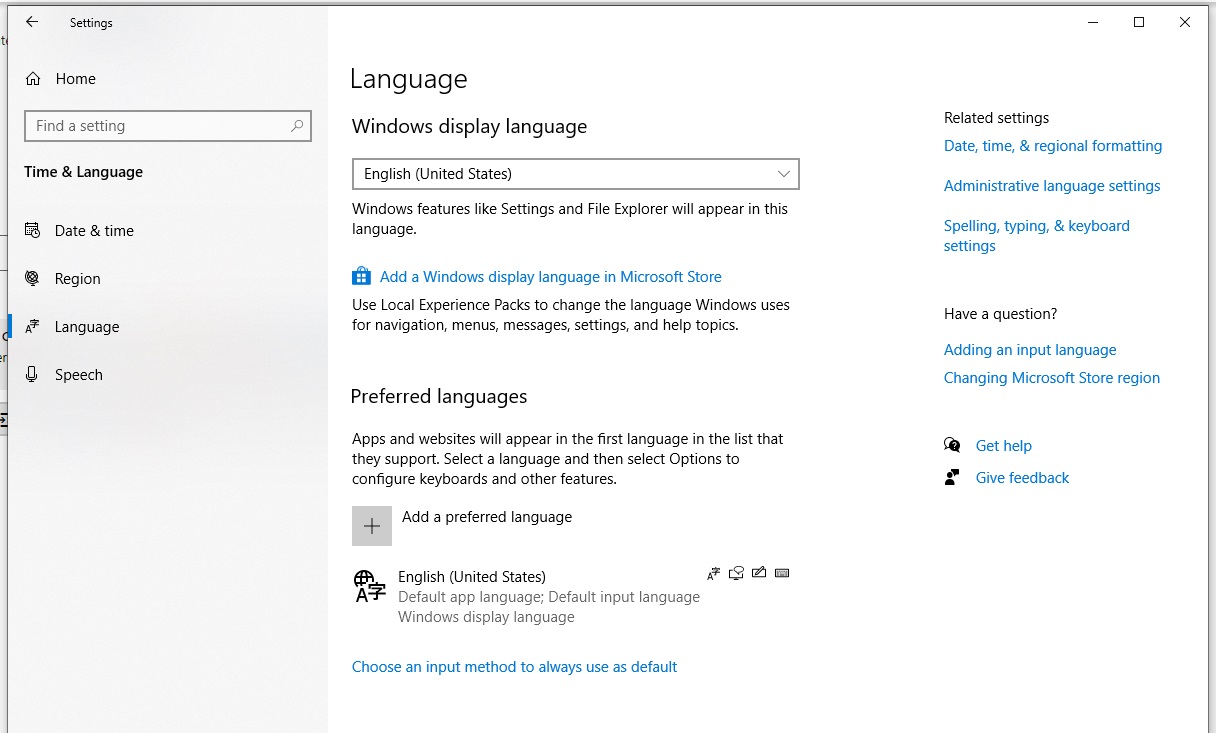Click the Related settings heading
The width and height of the screenshot is (1216, 733).
(997, 118)
